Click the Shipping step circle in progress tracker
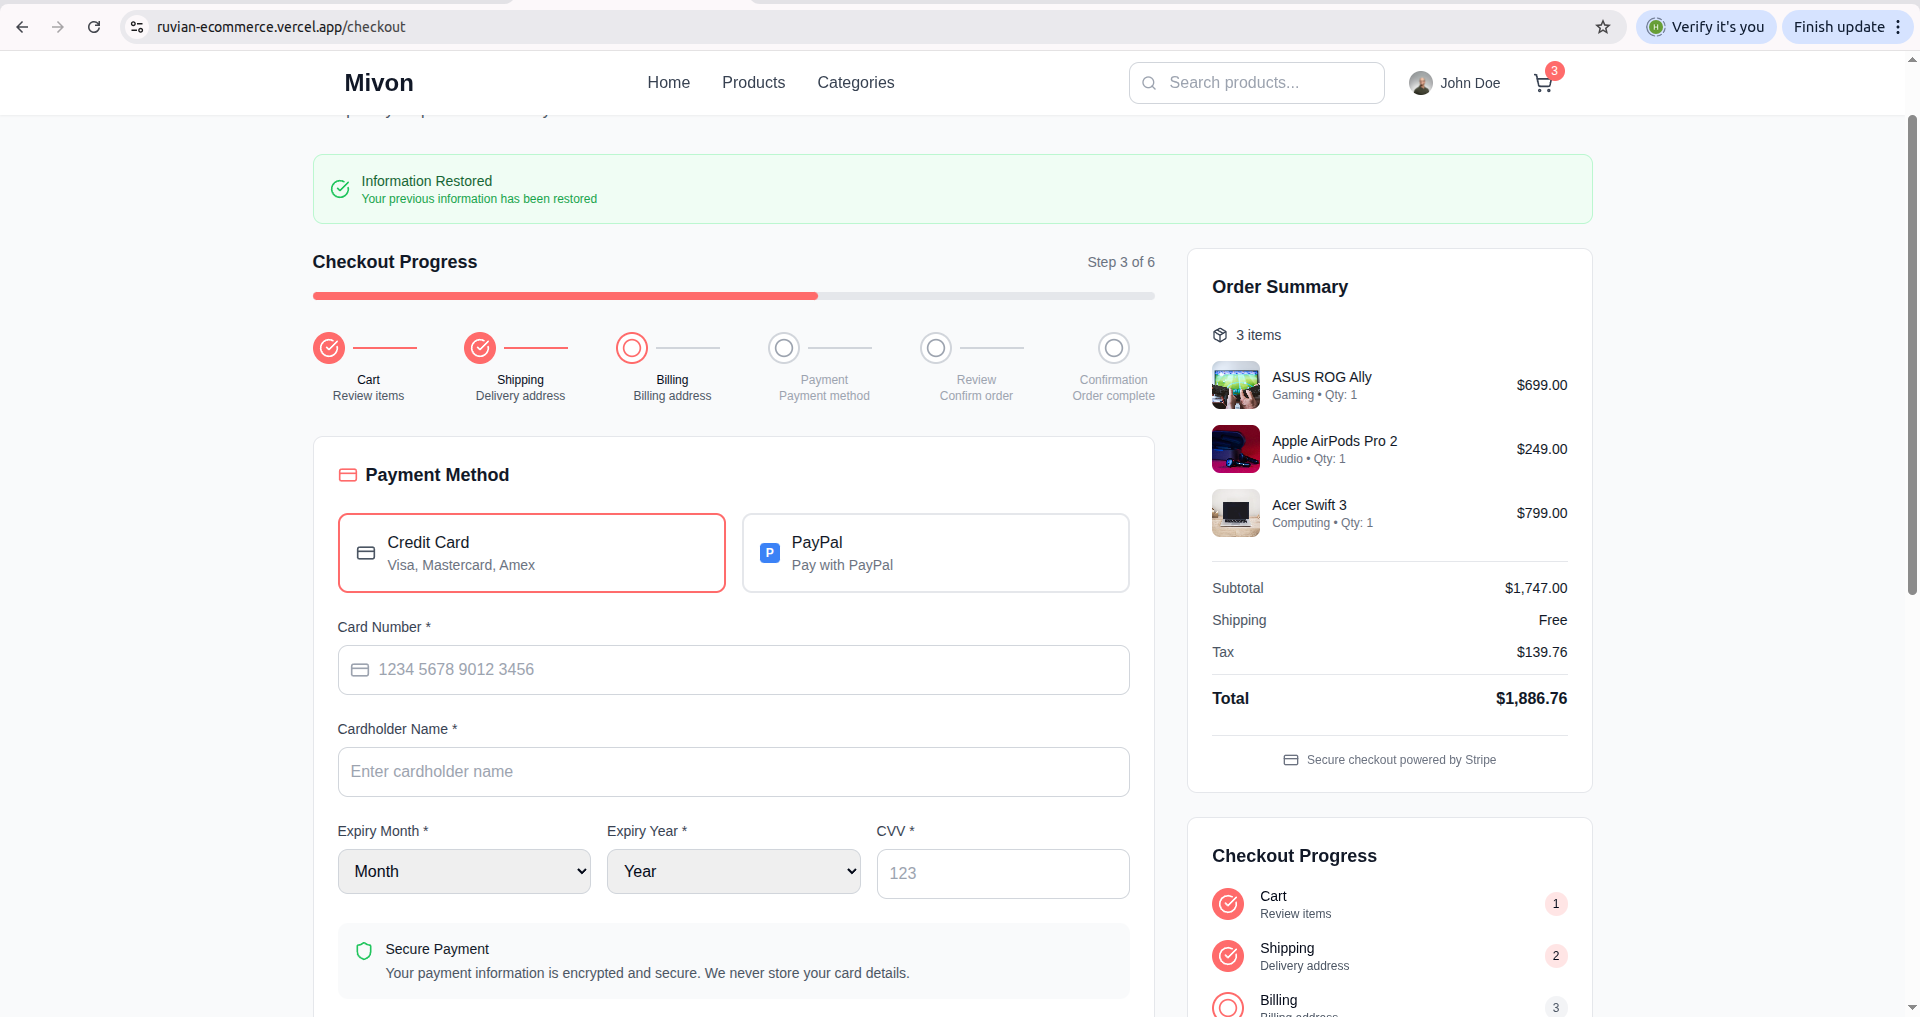The image size is (1920, 1017). click(480, 348)
